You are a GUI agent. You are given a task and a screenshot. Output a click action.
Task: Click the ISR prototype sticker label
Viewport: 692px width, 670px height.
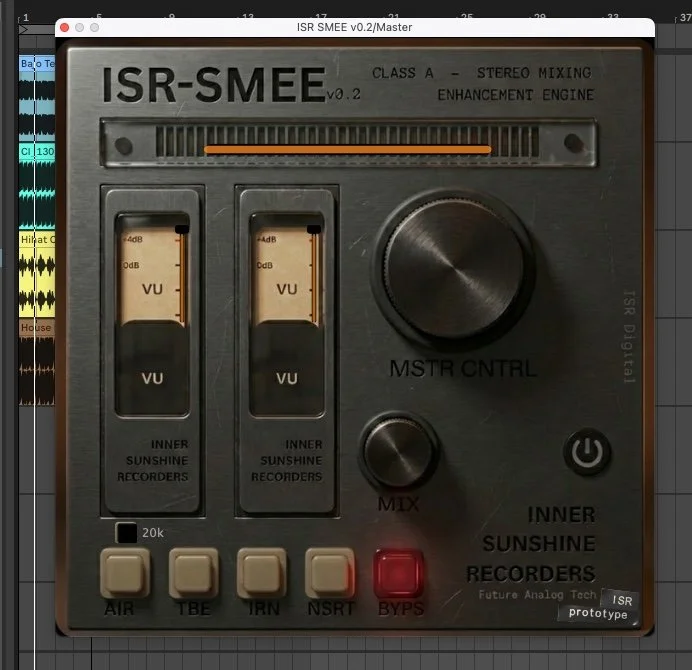click(598, 607)
